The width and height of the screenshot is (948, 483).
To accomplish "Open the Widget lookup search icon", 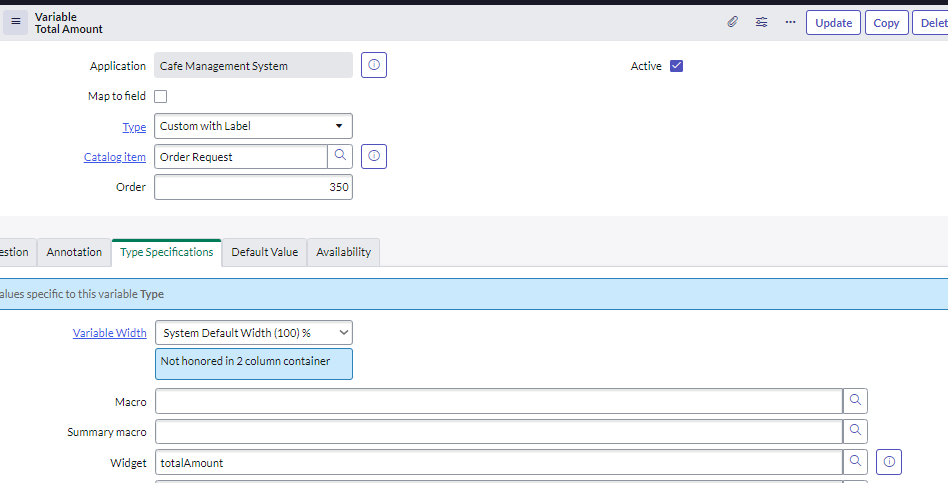I will point(855,462).
